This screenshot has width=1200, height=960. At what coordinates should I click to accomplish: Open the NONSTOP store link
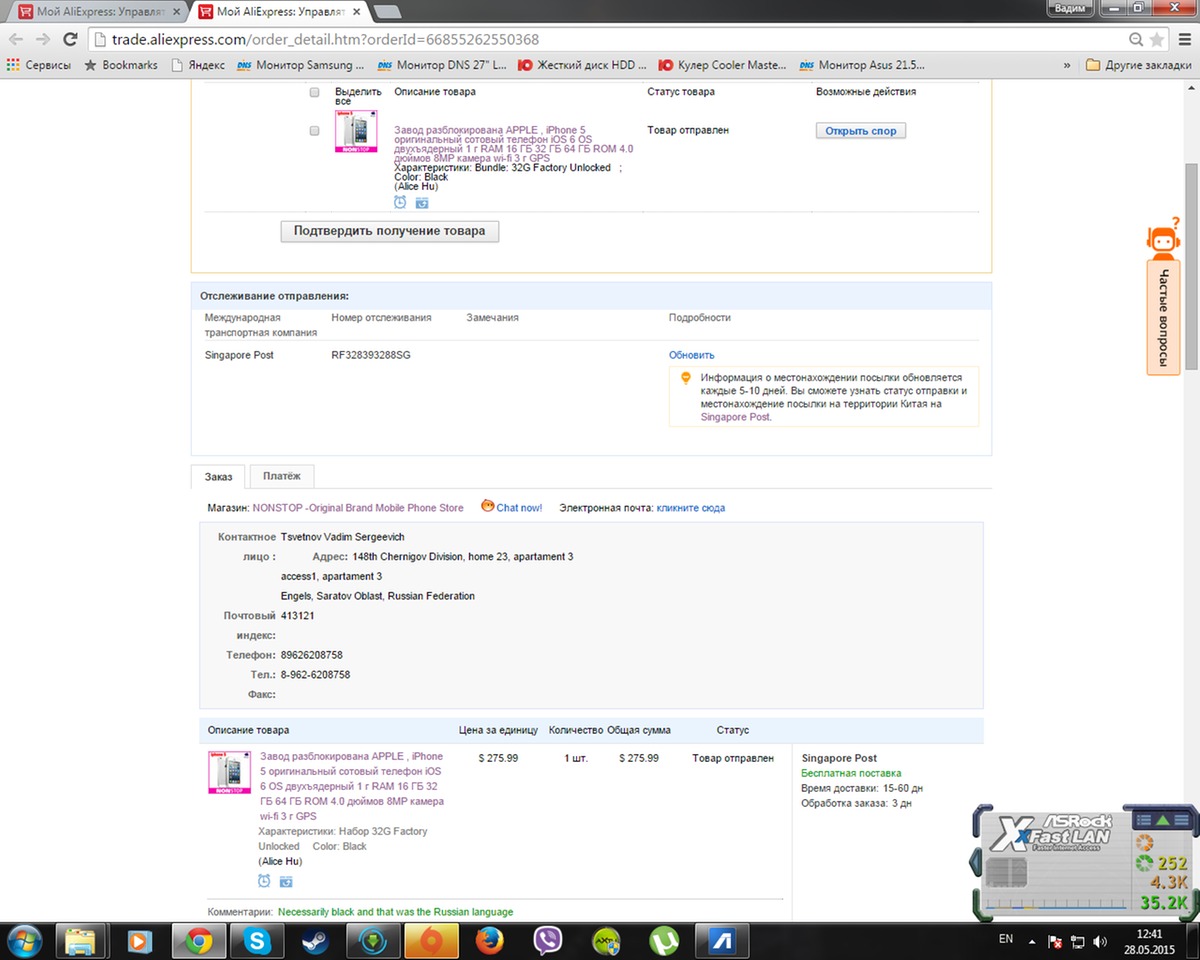tap(358, 508)
